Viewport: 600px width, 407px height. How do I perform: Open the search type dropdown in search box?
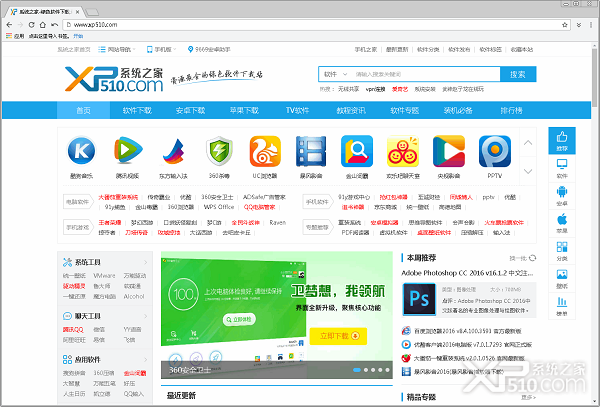[x=336, y=74]
